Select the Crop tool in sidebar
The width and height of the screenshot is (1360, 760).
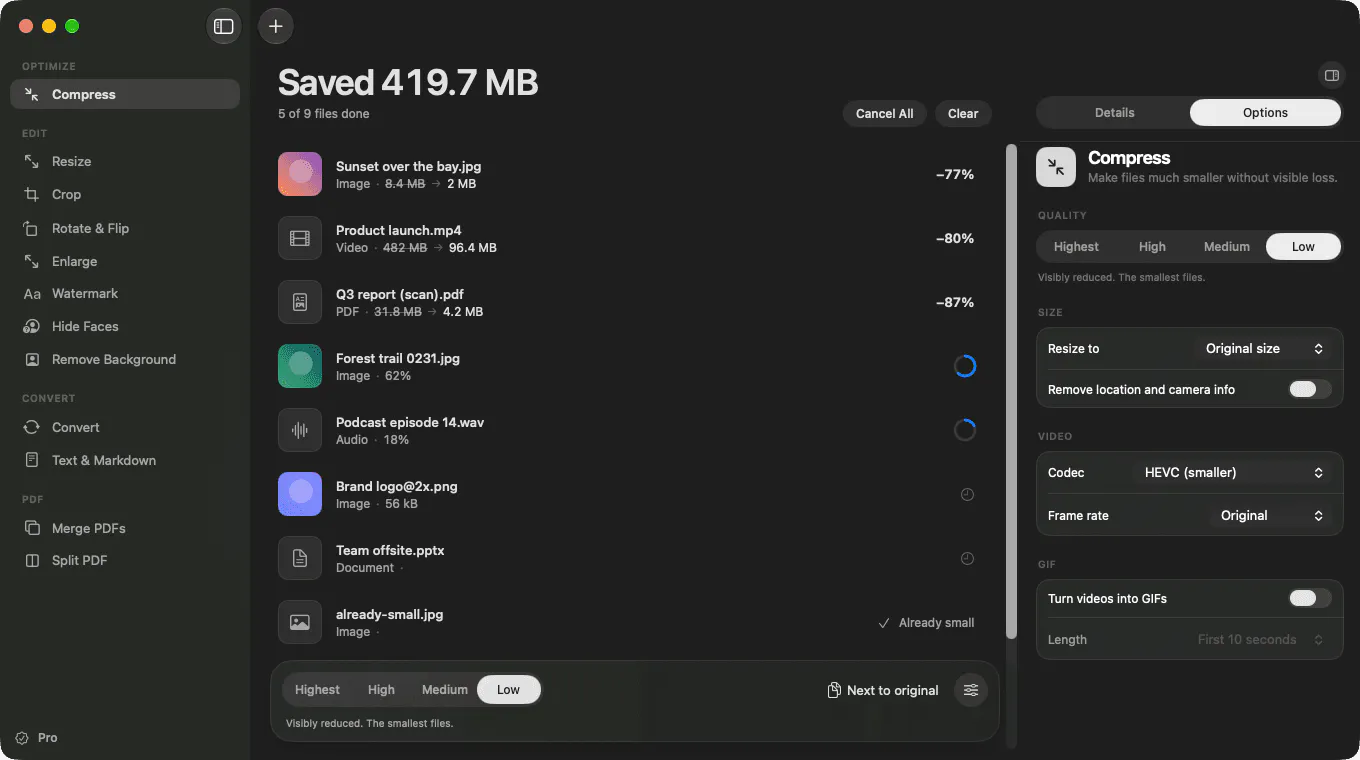(x=125, y=194)
